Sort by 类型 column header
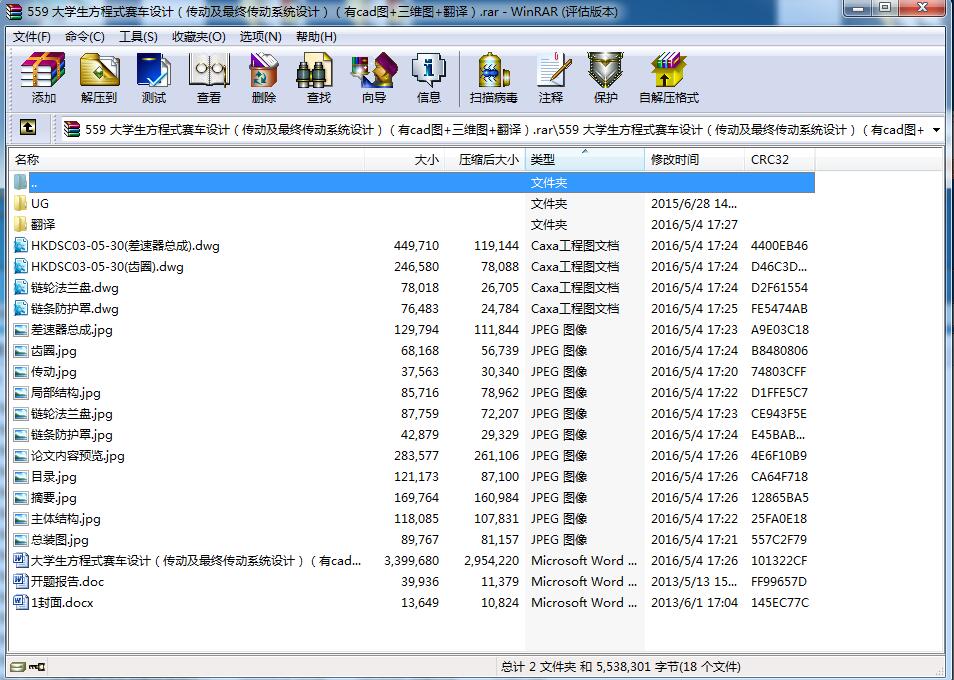Viewport: 954px width, 680px height. tap(585, 159)
